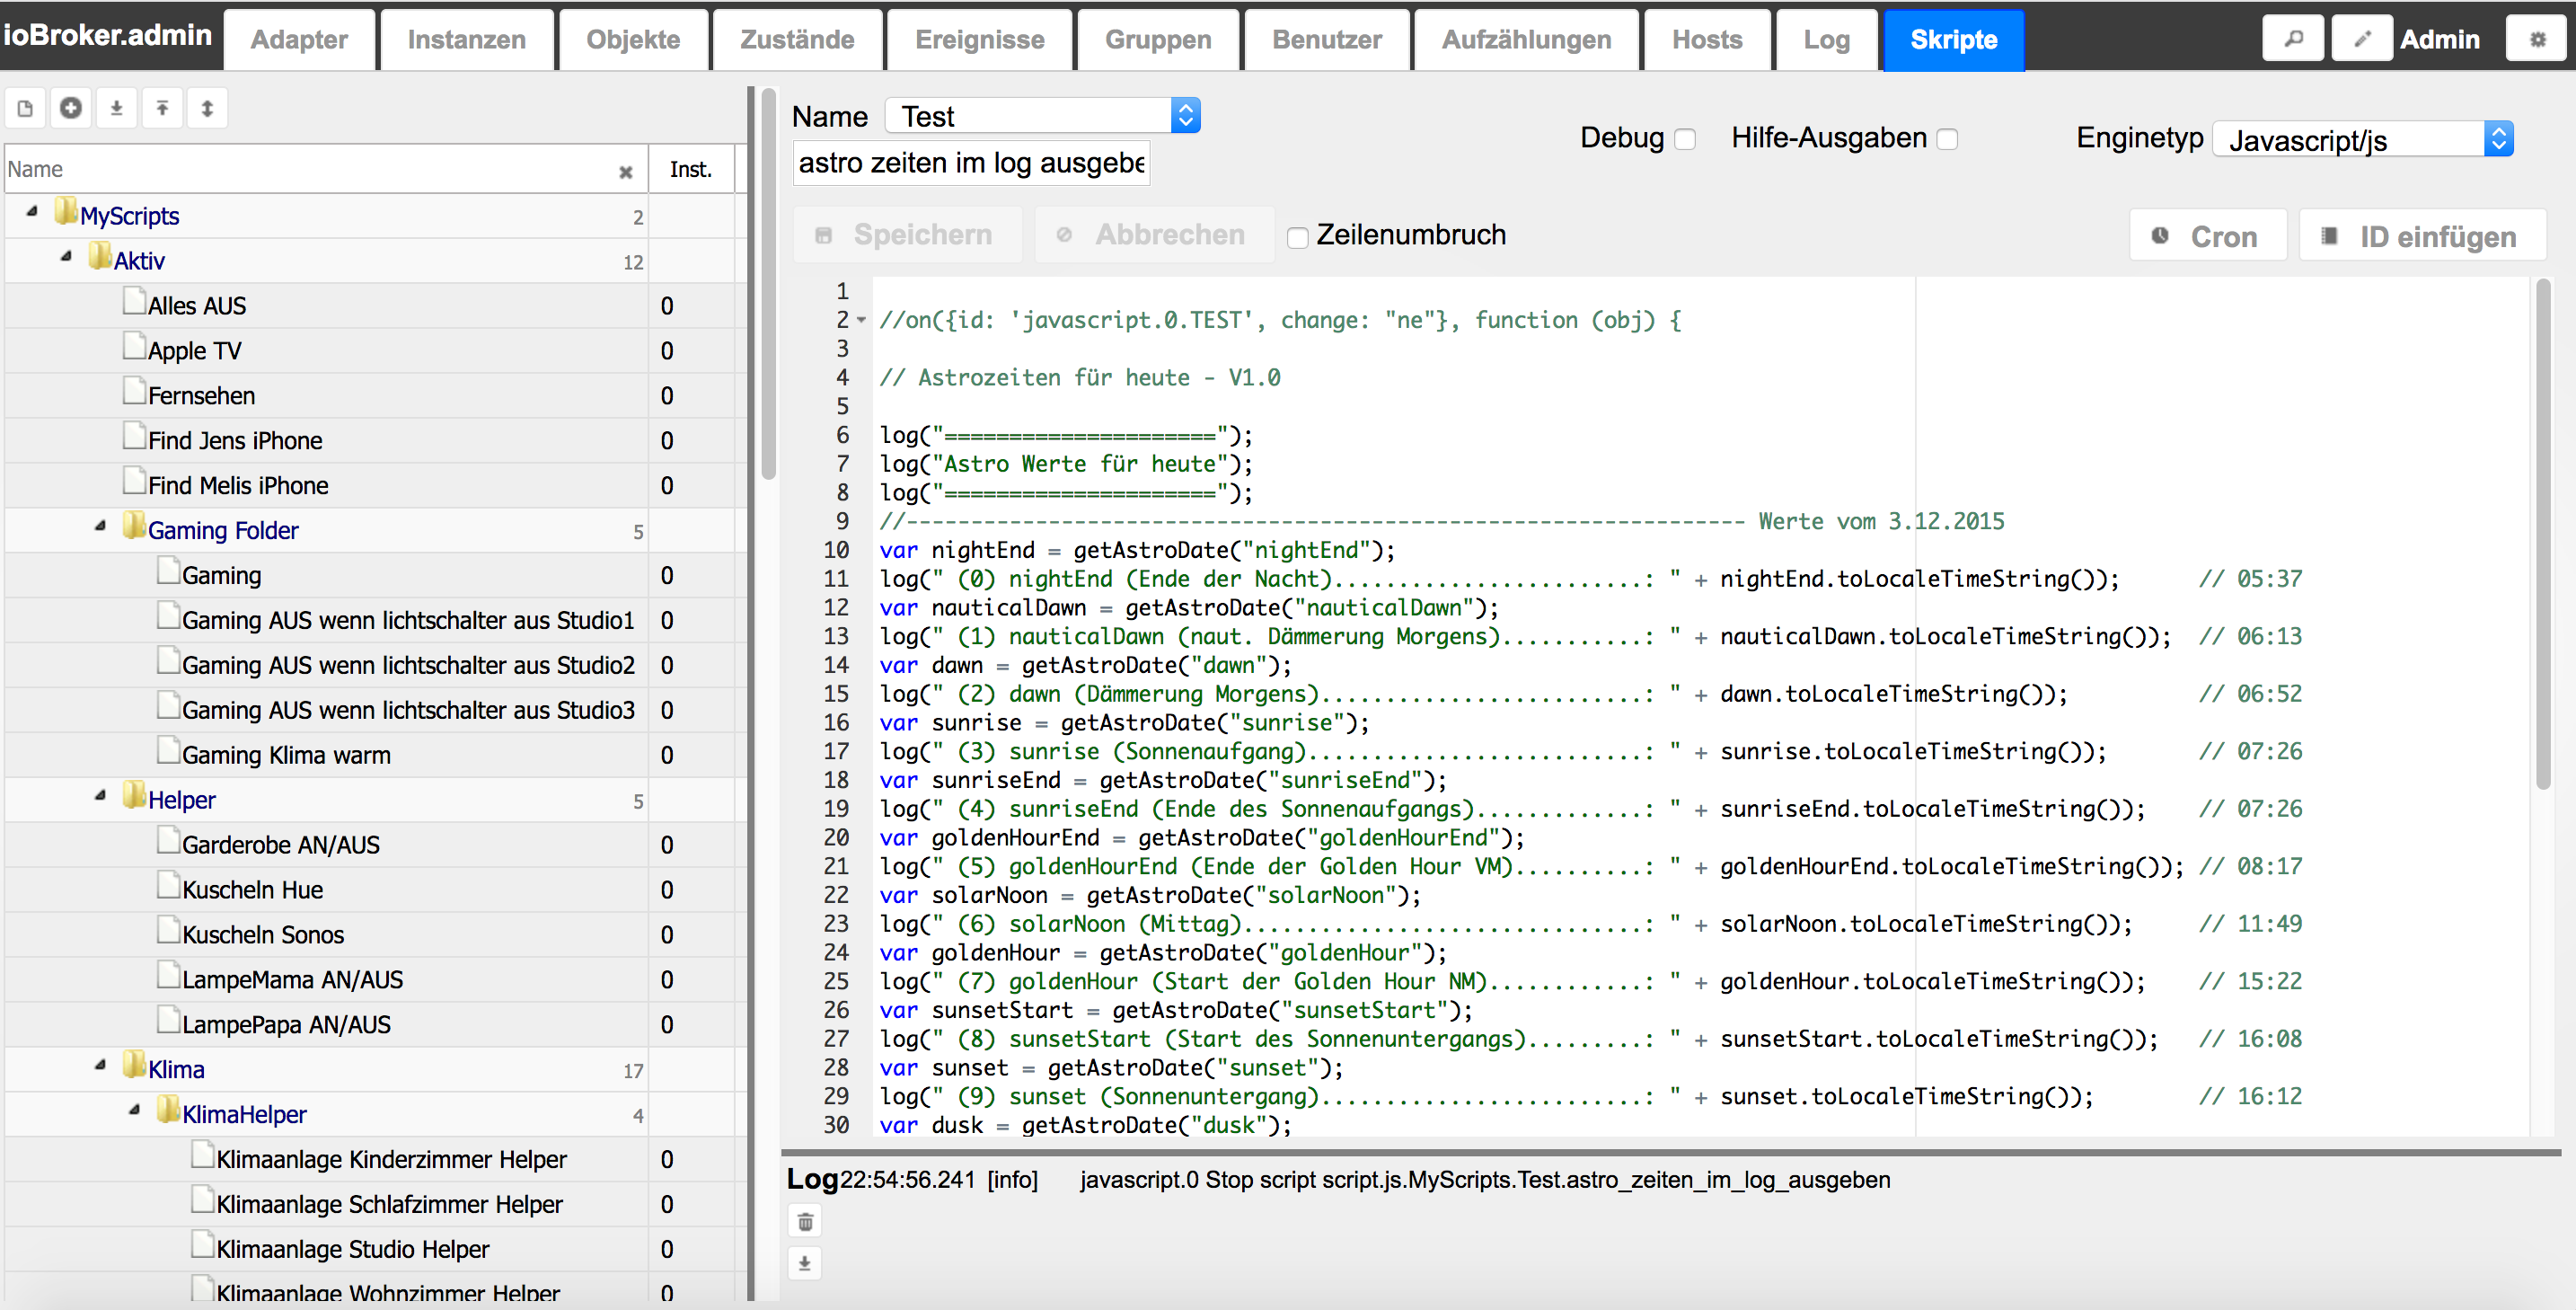Collapse the Aktiv tree node
Viewport: 2576px width, 1310px height.
66,258
